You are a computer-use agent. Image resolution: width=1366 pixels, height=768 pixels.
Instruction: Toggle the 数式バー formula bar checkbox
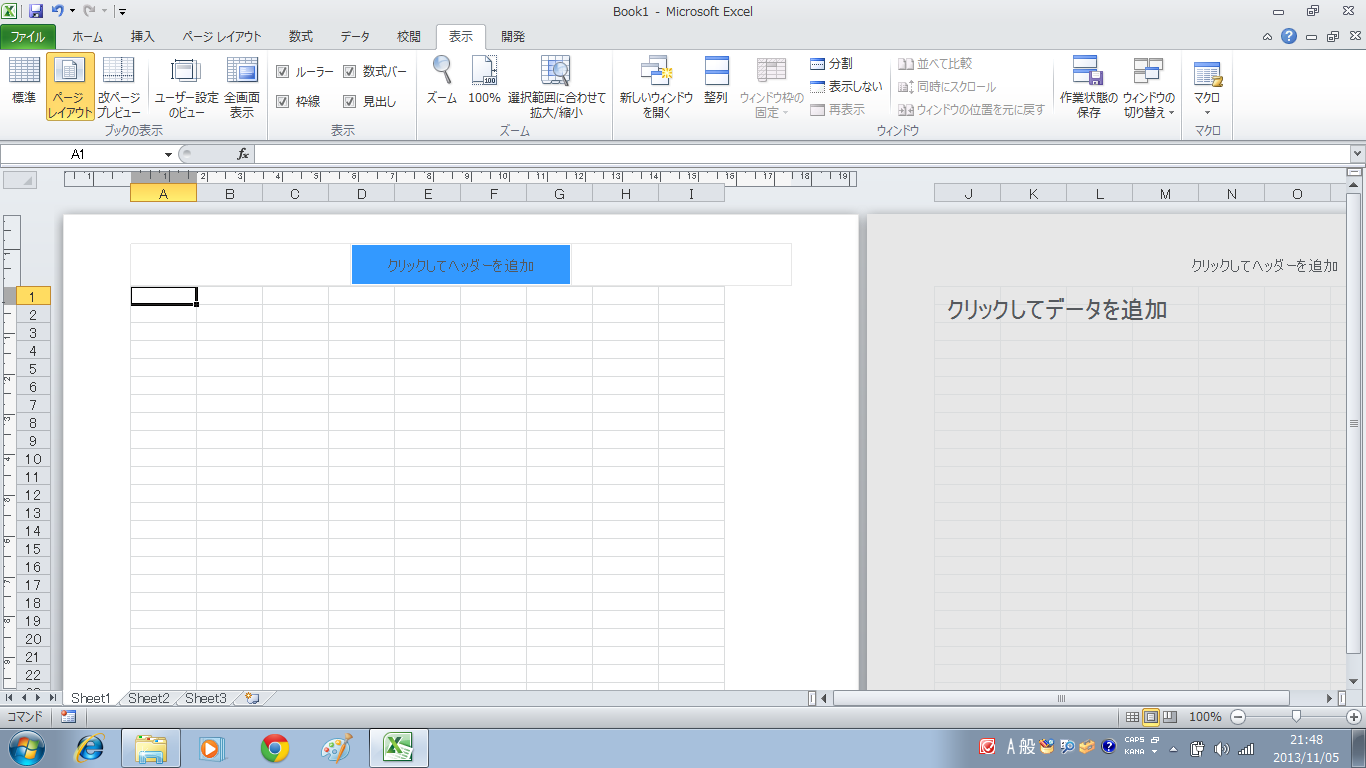point(350,72)
